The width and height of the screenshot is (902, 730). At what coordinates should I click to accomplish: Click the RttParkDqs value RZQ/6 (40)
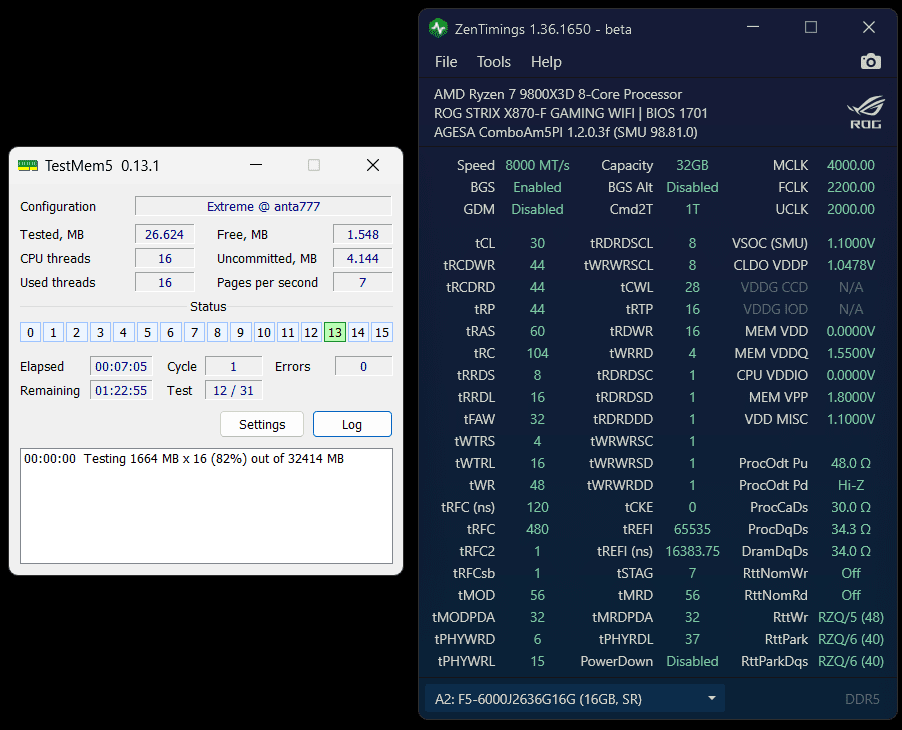click(x=851, y=661)
